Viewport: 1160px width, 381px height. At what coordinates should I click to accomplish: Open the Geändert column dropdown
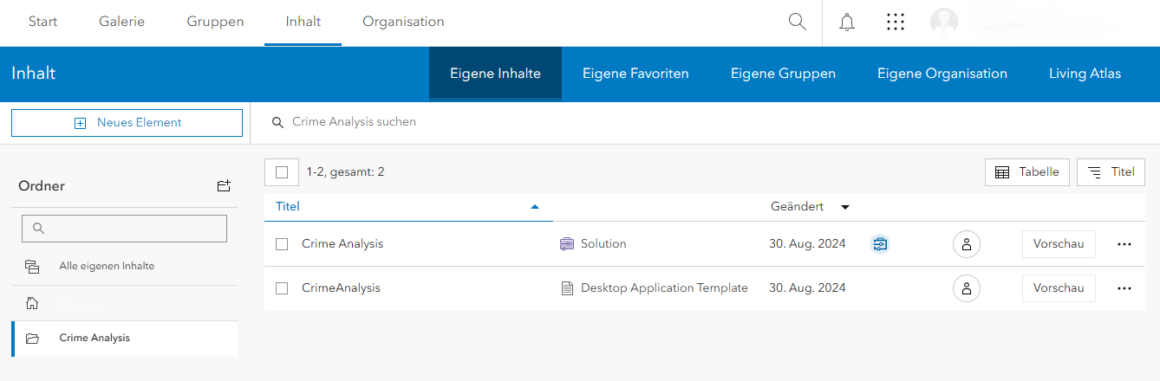click(845, 207)
